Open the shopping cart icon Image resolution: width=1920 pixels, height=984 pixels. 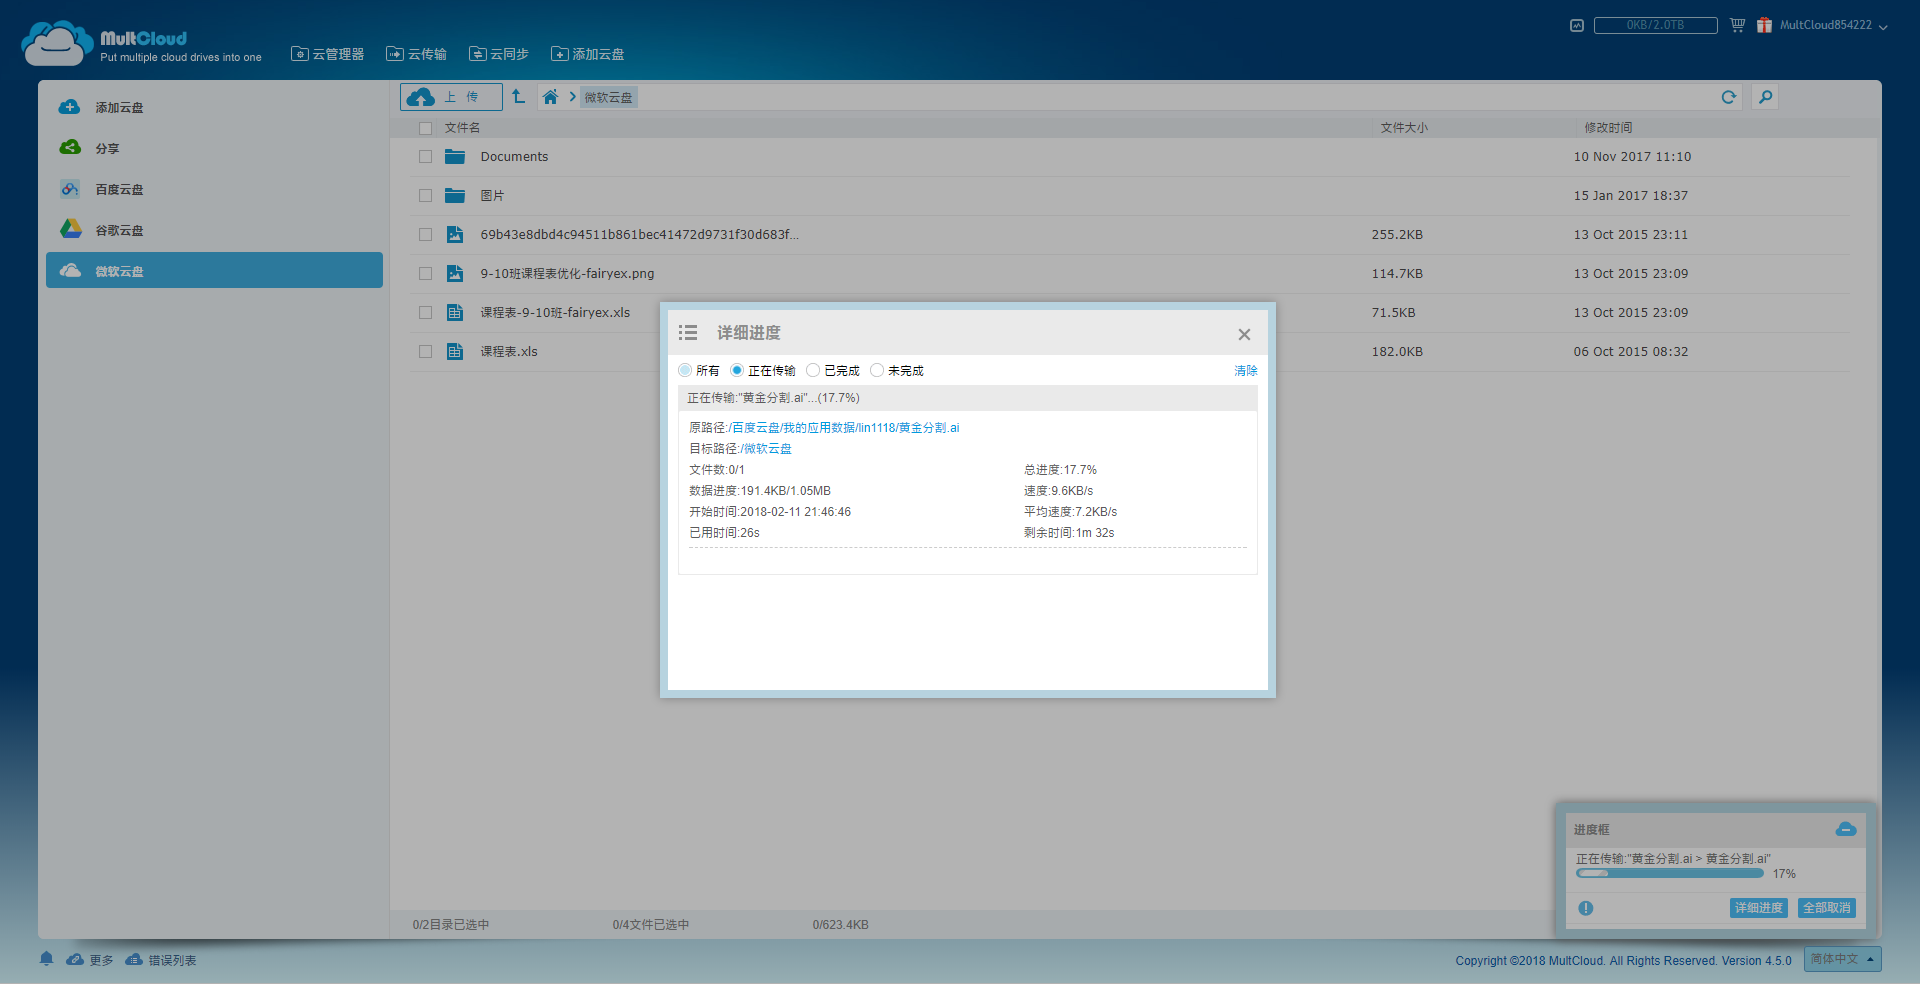tap(1737, 25)
